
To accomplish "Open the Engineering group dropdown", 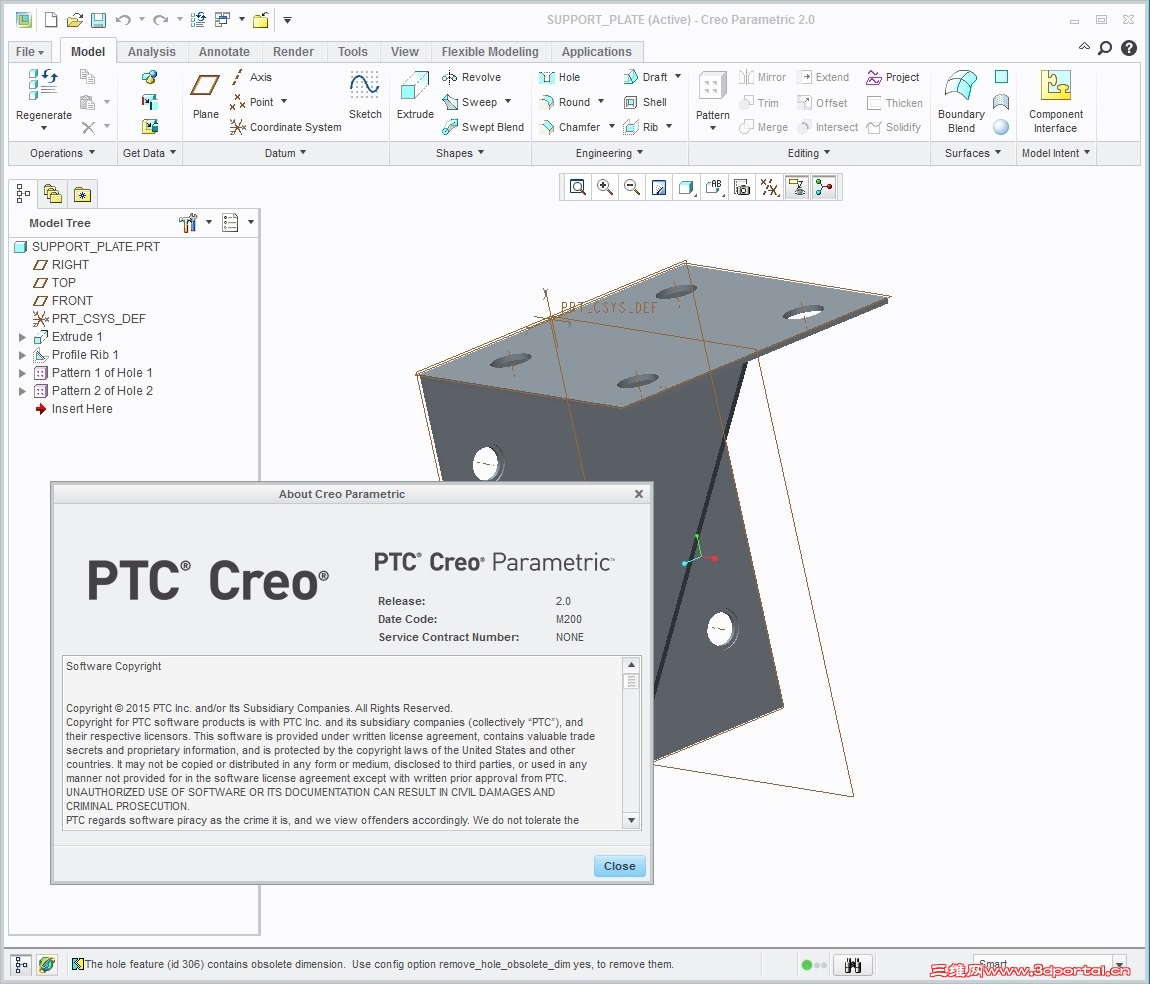I will point(609,153).
